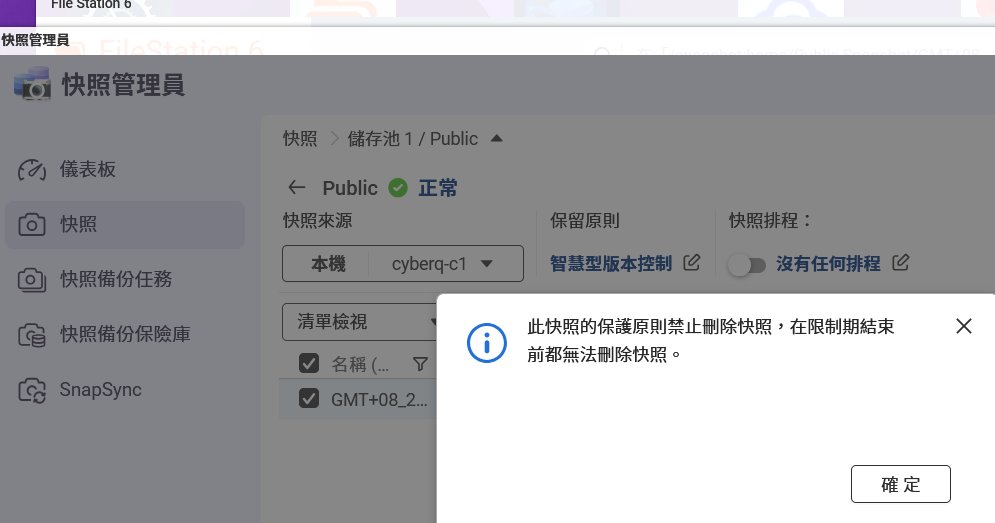Viewport: 995px width, 523px height.
Task: Close the warning dialog with the X
Action: coord(963,326)
